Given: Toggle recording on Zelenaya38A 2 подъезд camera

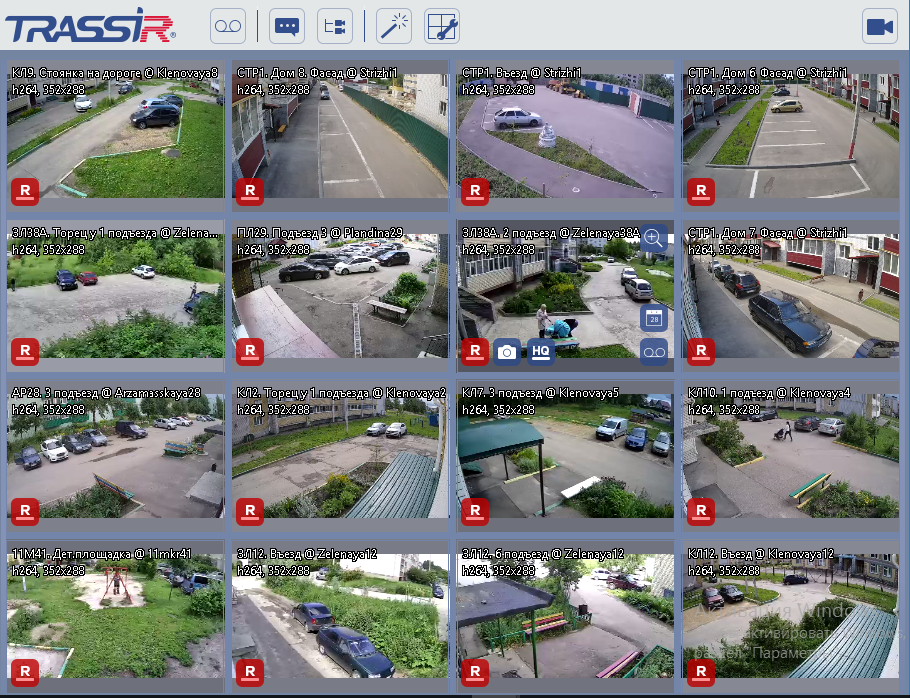Looking at the screenshot, I should point(475,352).
